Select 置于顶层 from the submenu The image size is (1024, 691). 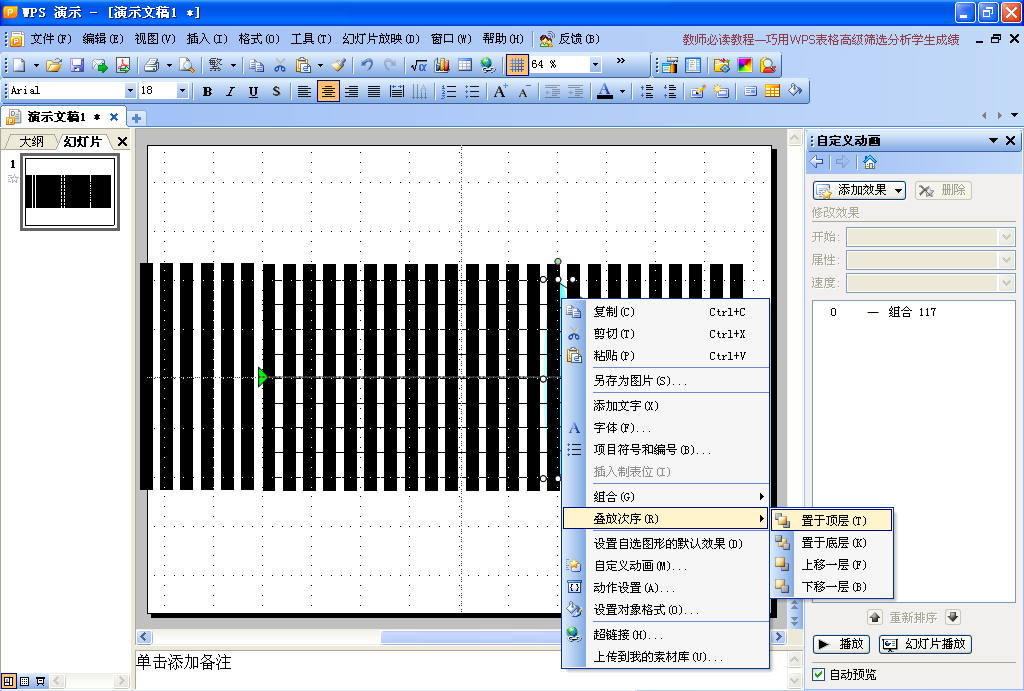(x=833, y=521)
